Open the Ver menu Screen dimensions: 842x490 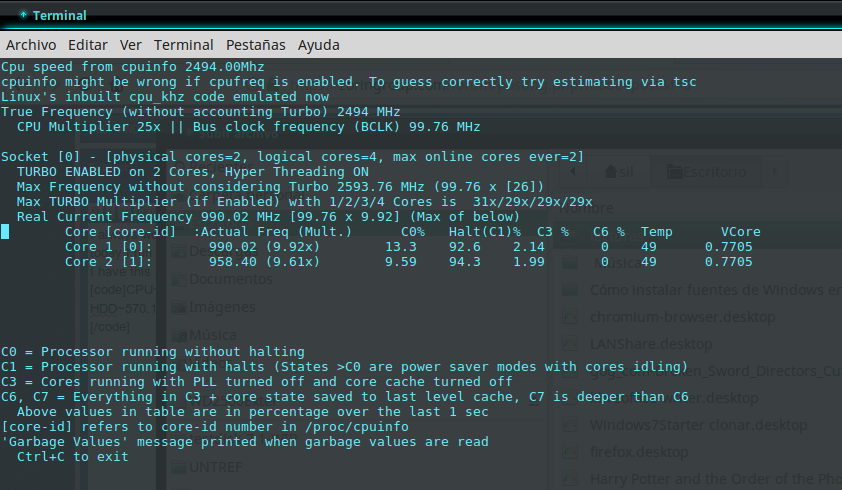(130, 45)
